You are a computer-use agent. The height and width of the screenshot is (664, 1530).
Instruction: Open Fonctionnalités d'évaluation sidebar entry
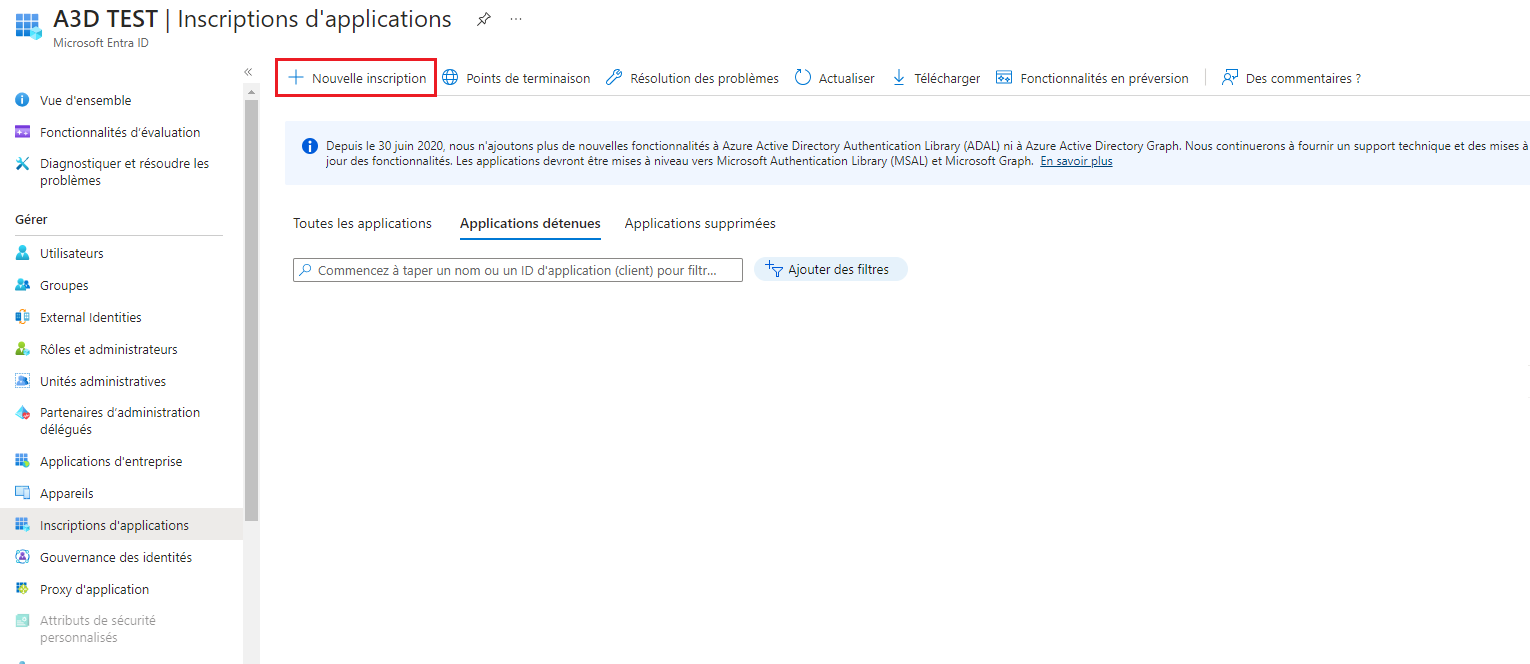coord(121,132)
